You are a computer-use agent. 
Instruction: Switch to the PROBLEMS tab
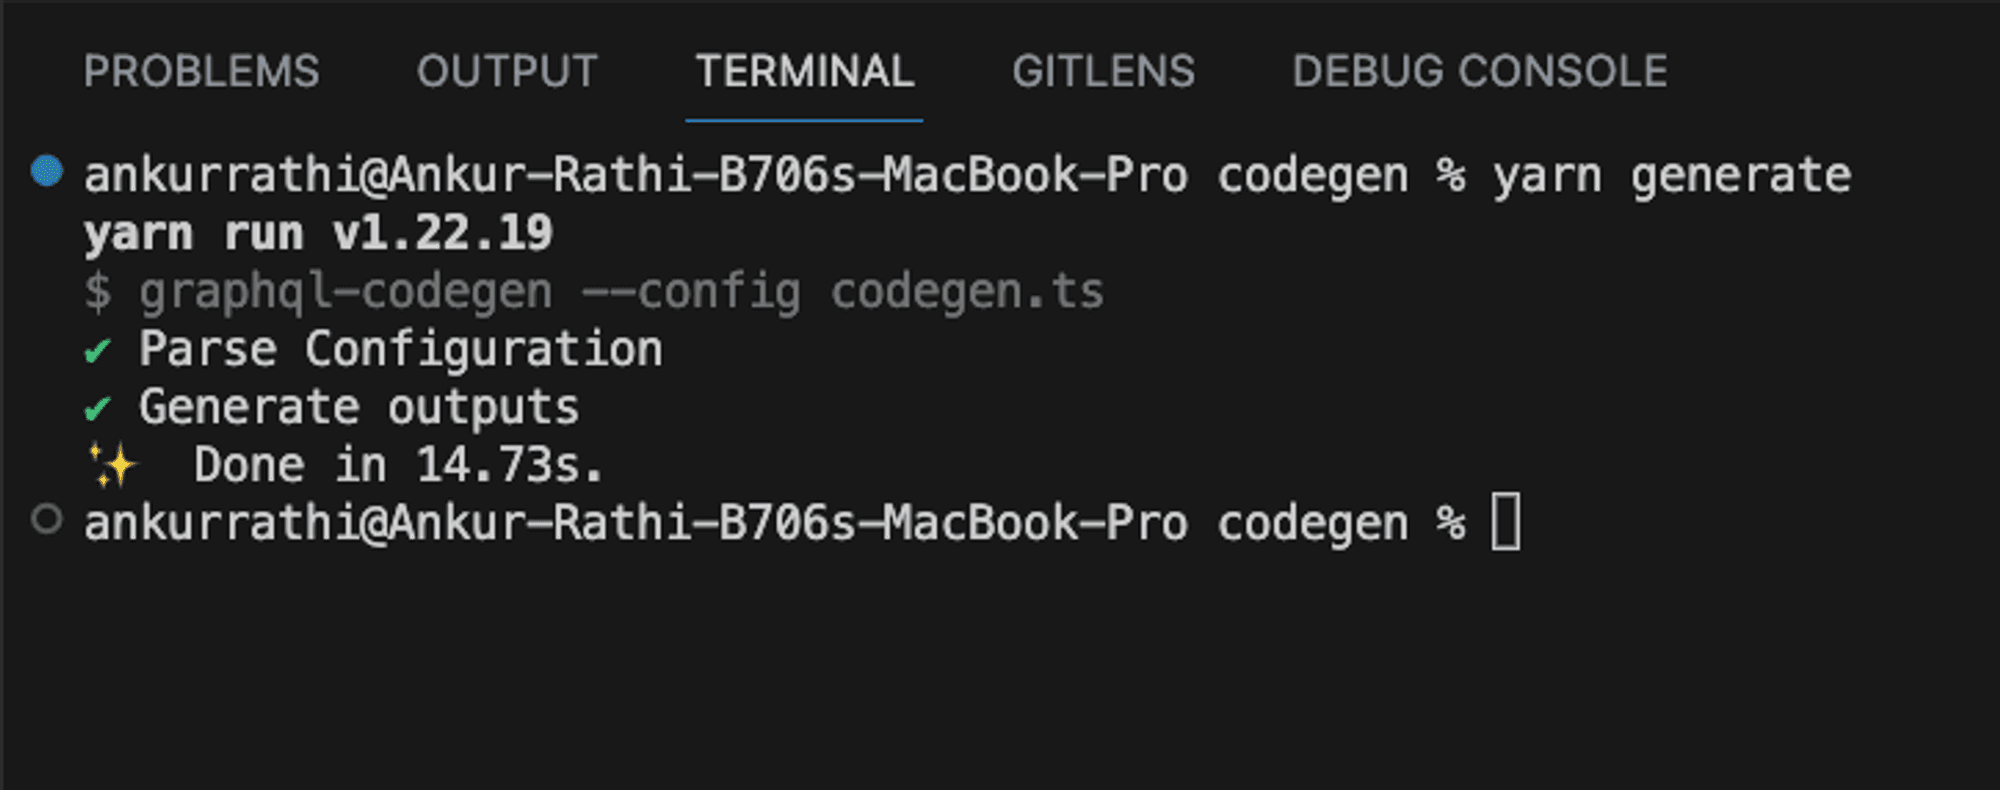pyautogui.click(x=202, y=71)
